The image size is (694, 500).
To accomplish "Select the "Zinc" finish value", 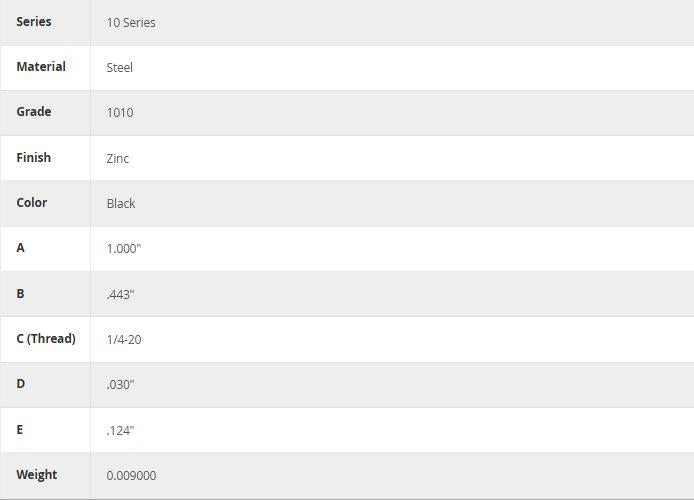I will click(118, 158).
